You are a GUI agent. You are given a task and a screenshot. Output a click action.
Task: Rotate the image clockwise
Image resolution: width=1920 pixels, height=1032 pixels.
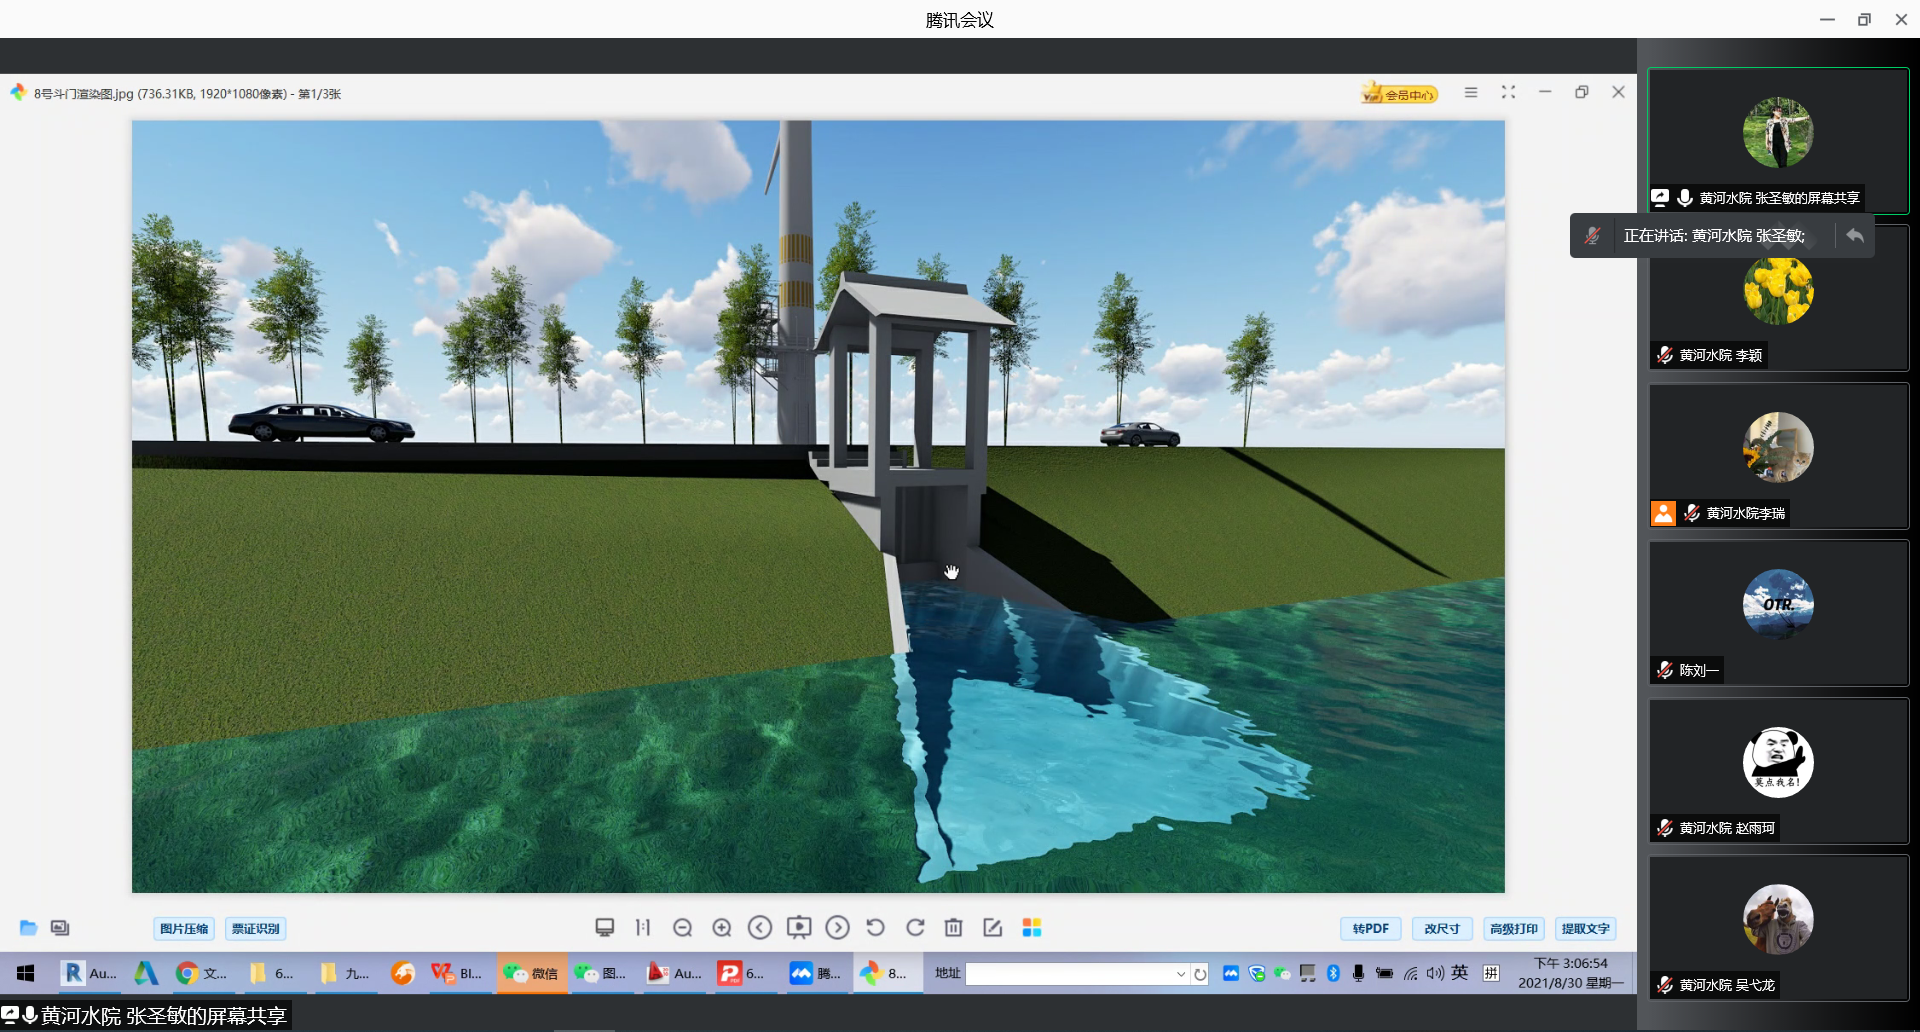[x=914, y=928]
